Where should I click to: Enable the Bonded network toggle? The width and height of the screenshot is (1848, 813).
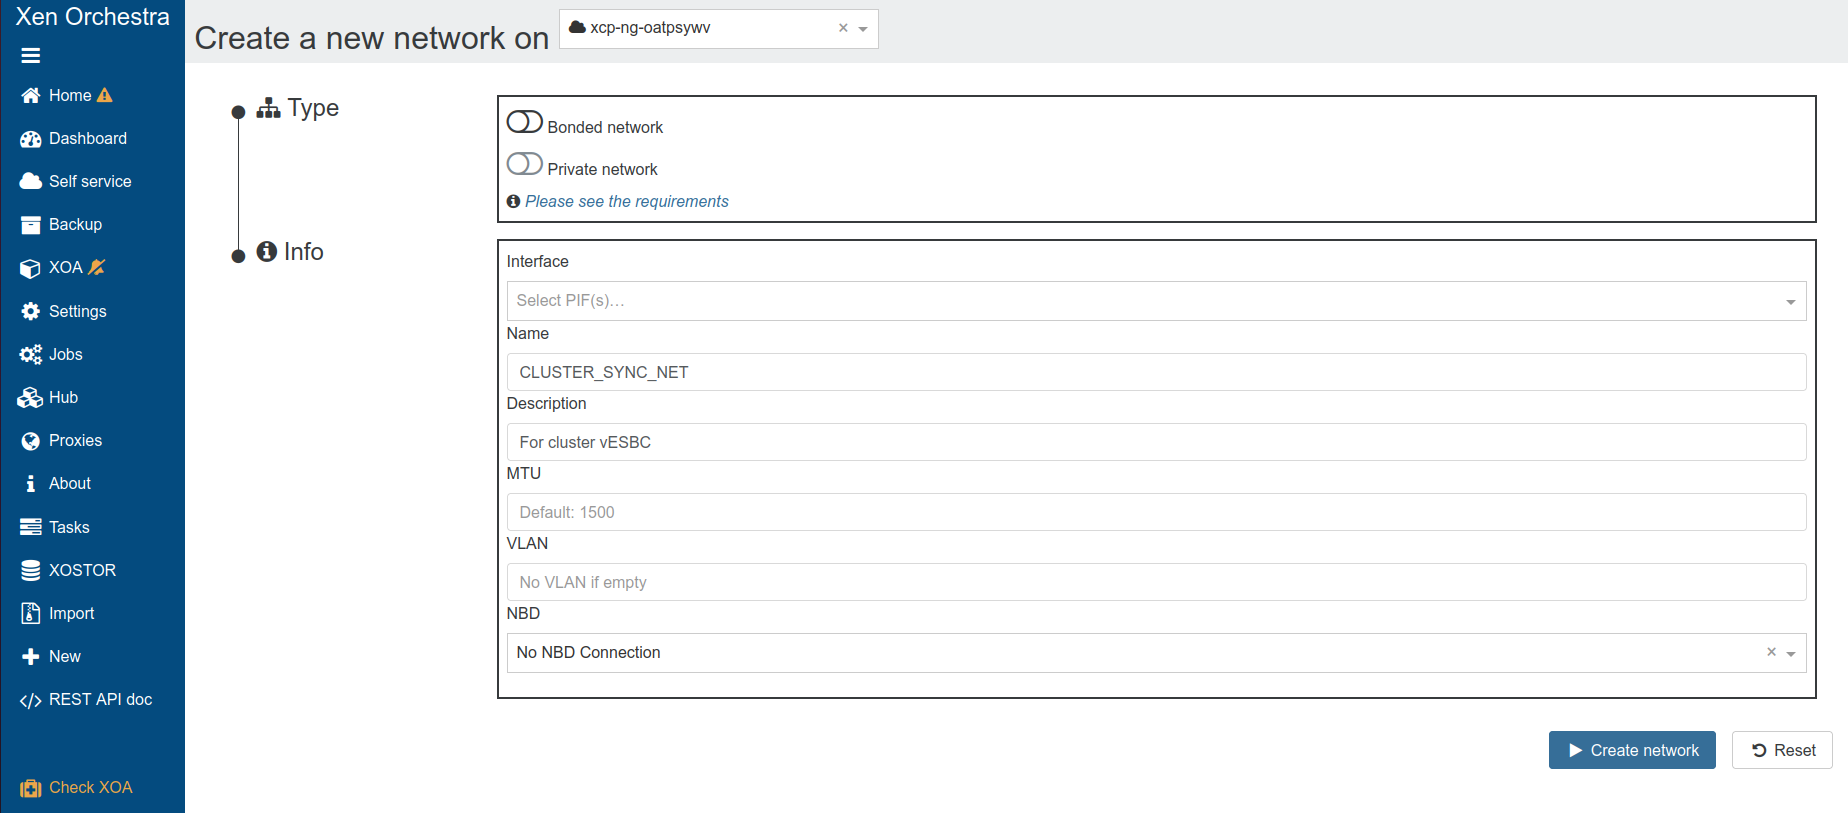pyautogui.click(x=525, y=122)
